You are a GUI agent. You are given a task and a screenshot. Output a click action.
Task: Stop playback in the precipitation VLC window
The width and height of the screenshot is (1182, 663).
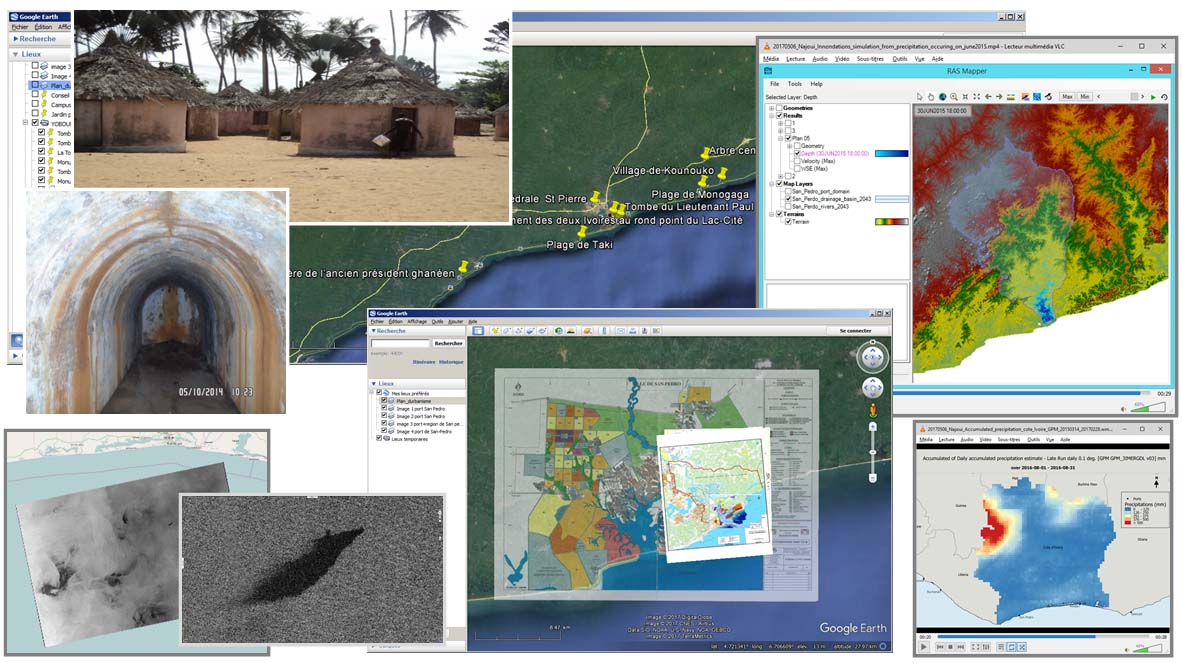(x=951, y=646)
